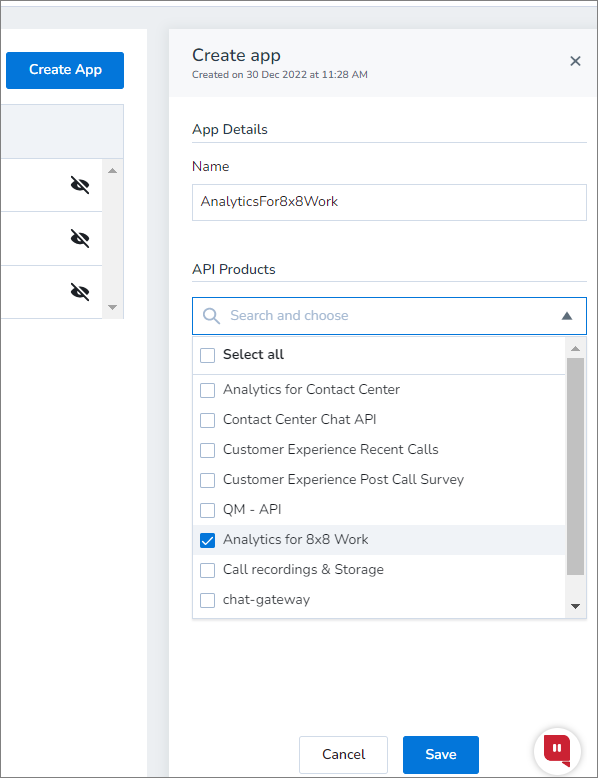Click the search magnifier icon in API Products

[x=211, y=316]
